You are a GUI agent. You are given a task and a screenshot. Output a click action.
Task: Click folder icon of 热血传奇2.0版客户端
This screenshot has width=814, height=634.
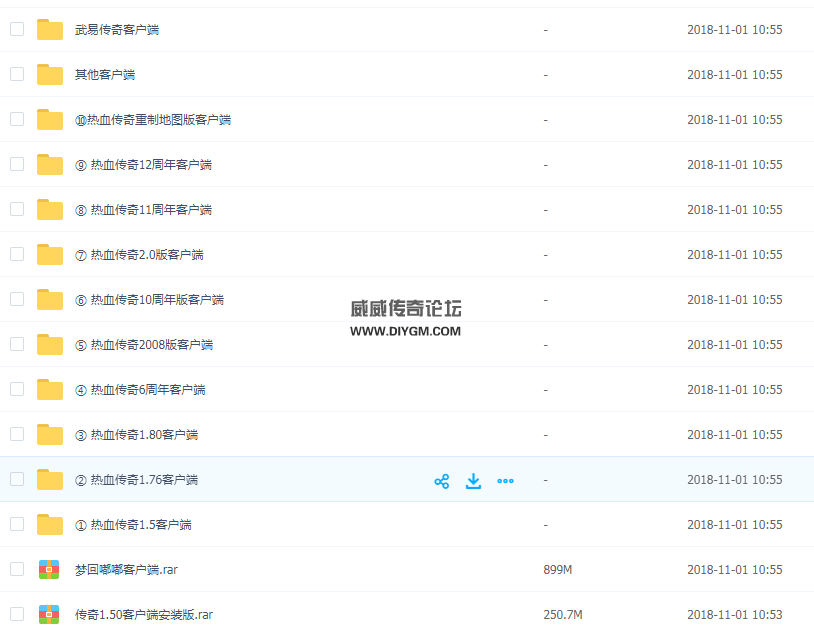(50, 254)
